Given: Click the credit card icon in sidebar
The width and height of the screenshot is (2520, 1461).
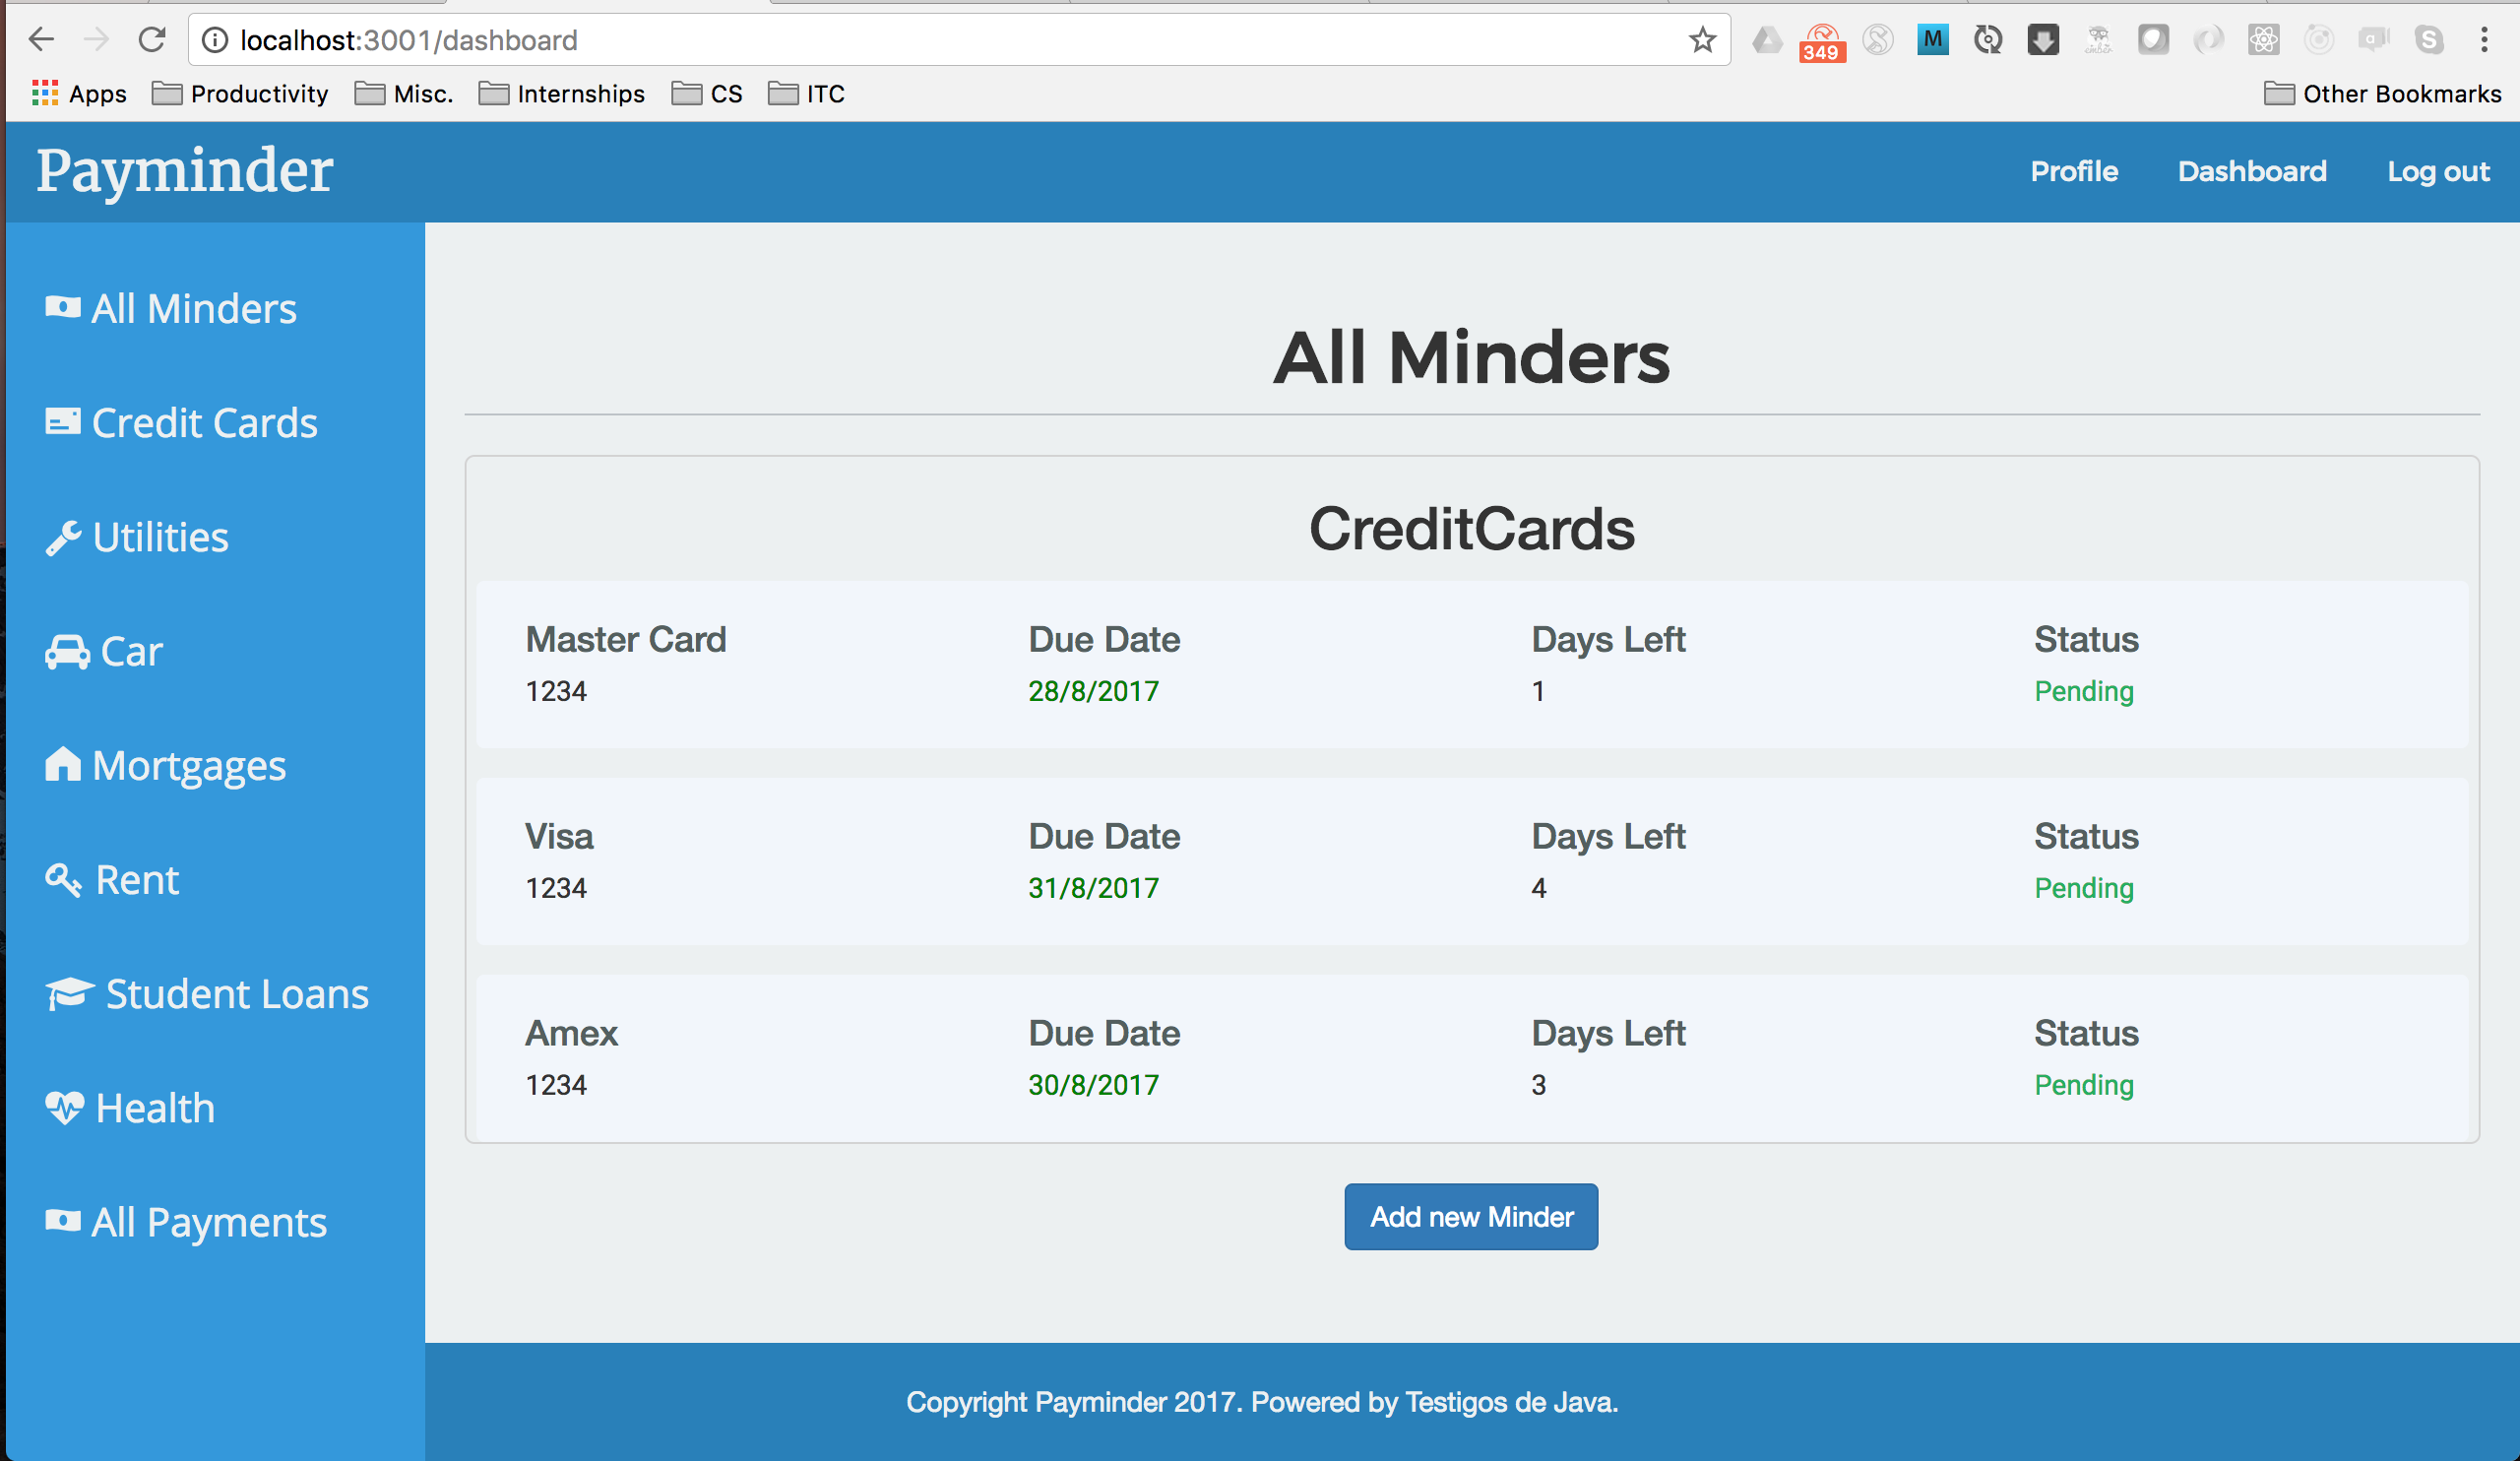Looking at the screenshot, I should tap(62, 422).
